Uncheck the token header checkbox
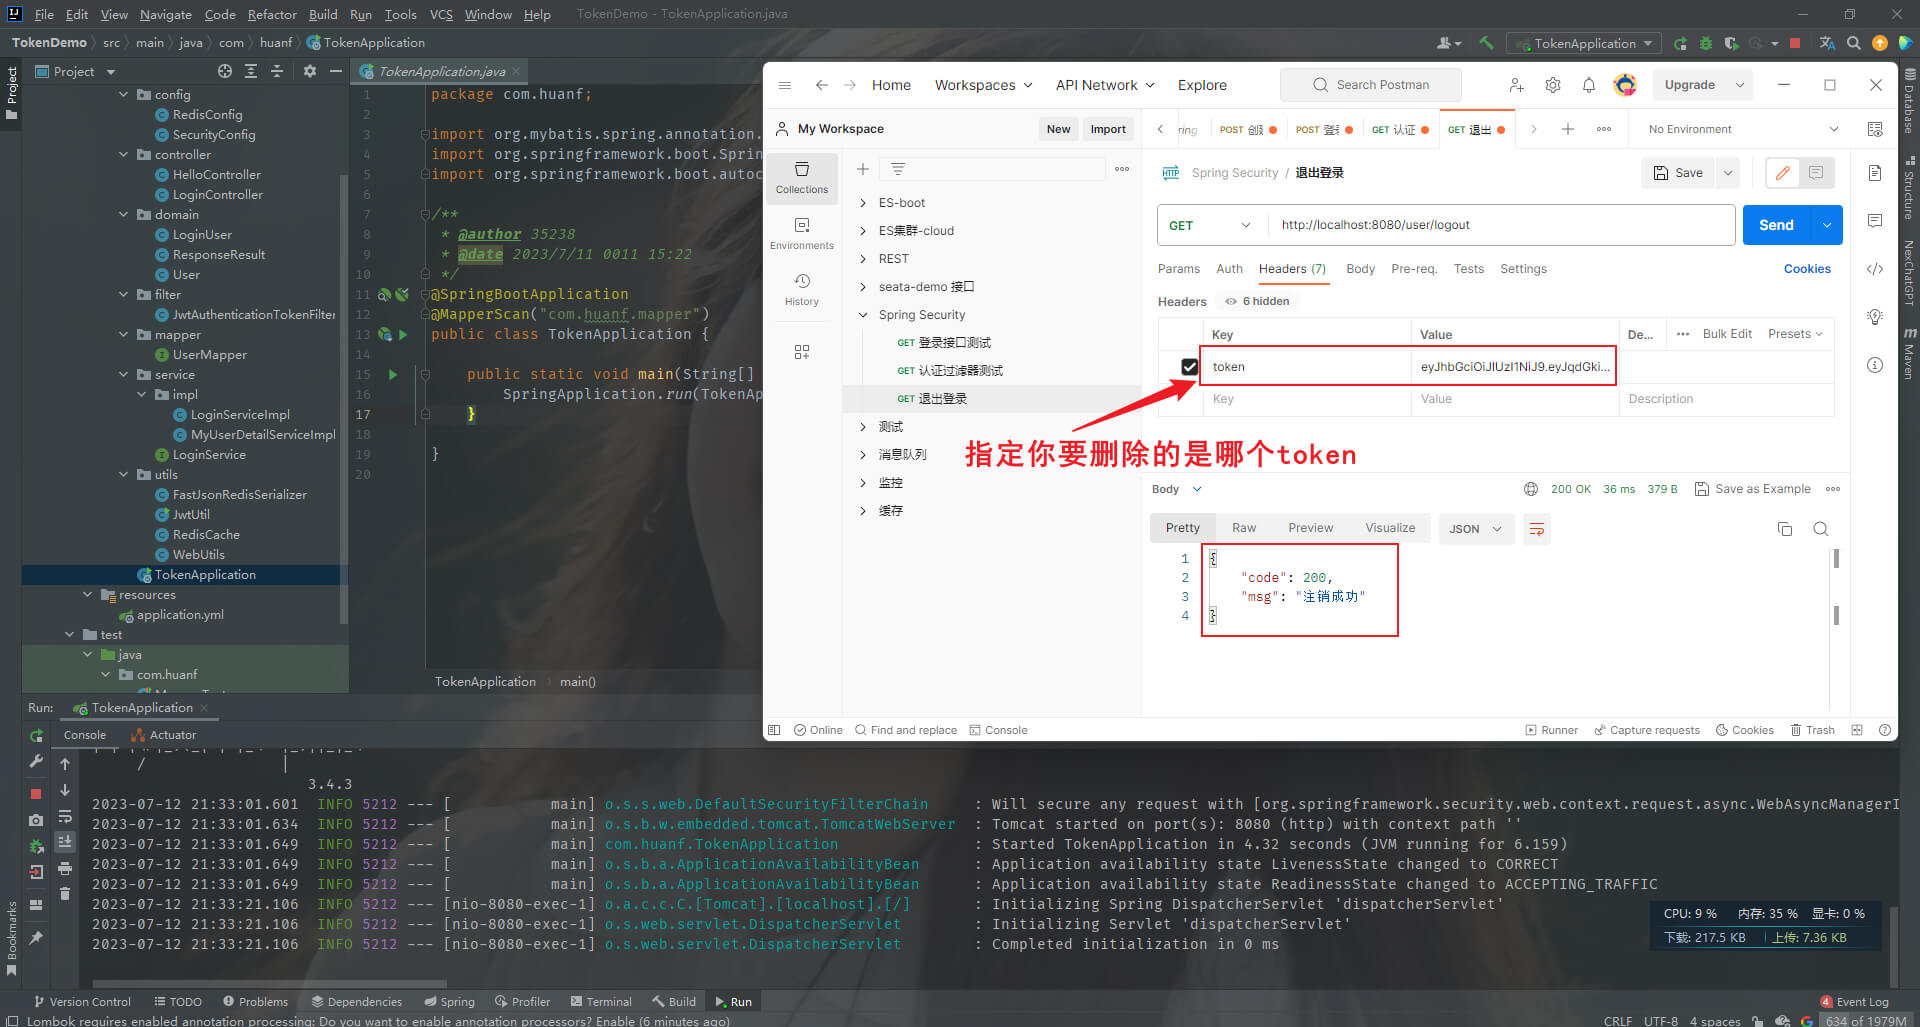This screenshot has width=1920, height=1027. coord(1189,367)
